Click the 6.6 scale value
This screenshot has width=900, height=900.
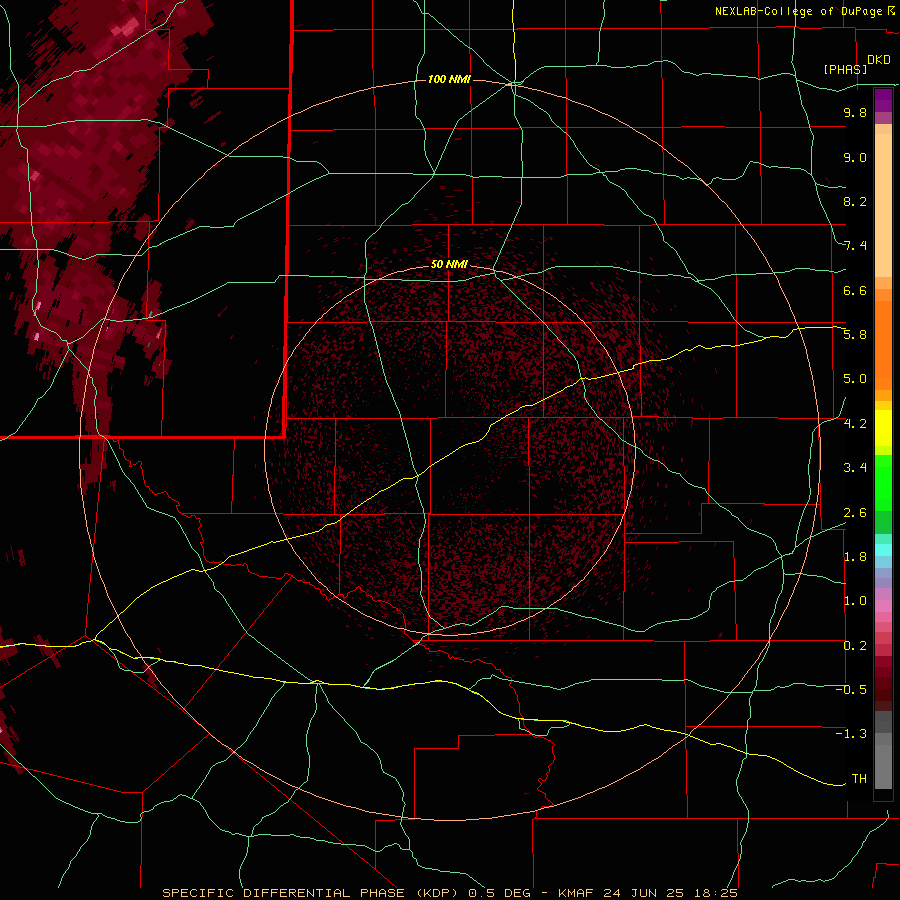(855, 290)
